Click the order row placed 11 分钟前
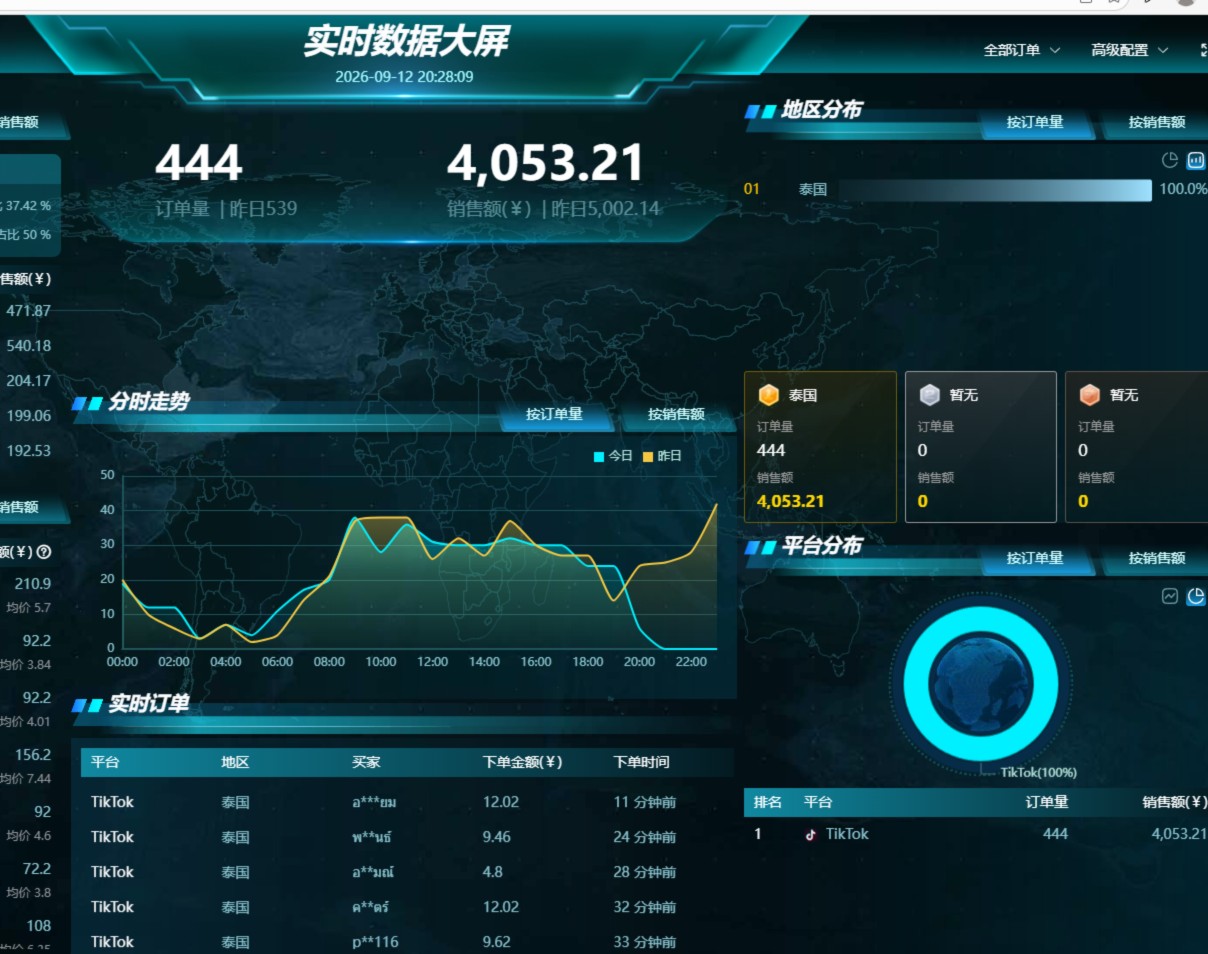Image resolution: width=1208 pixels, height=954 pixels. point(407,802)
